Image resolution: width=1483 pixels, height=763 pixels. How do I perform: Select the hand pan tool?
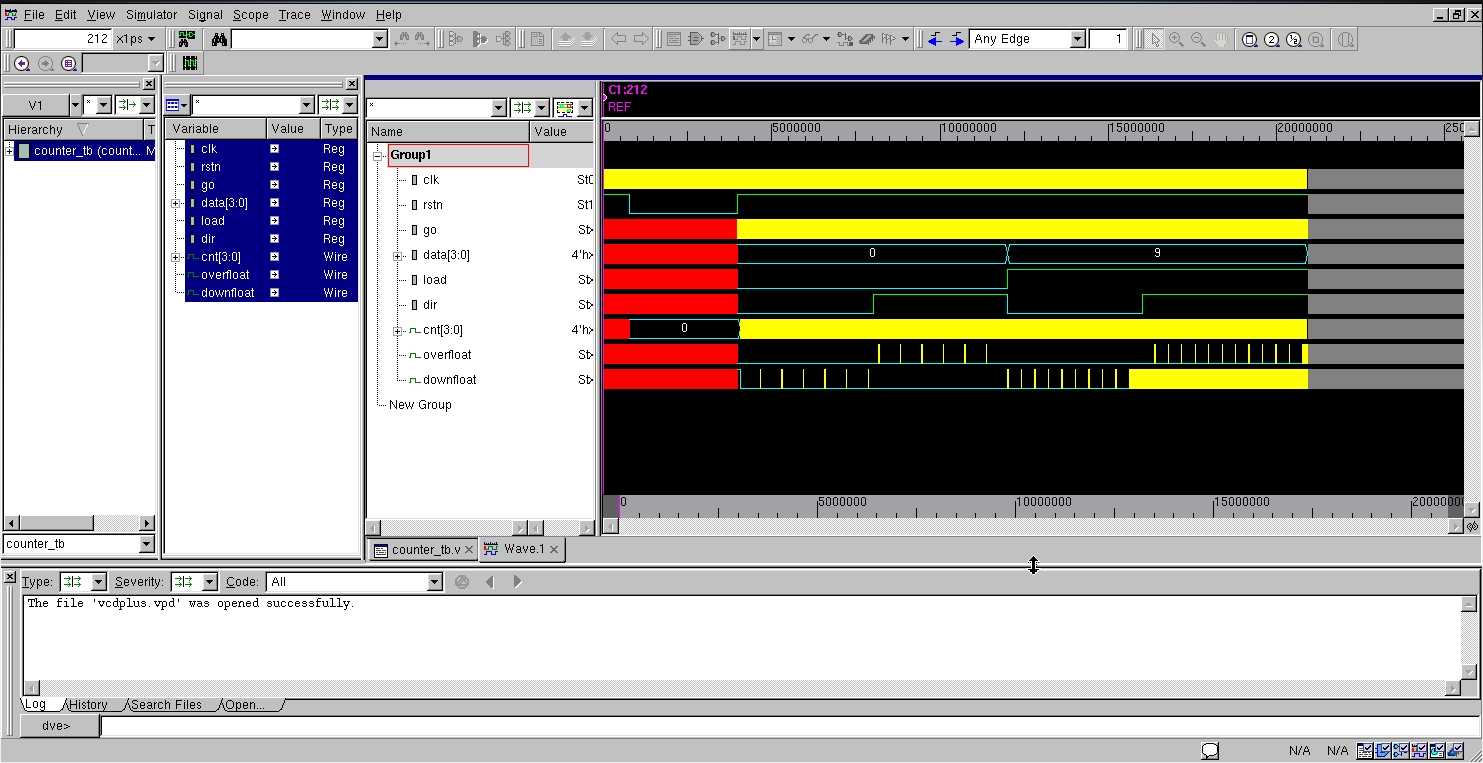pos(1221,39)
